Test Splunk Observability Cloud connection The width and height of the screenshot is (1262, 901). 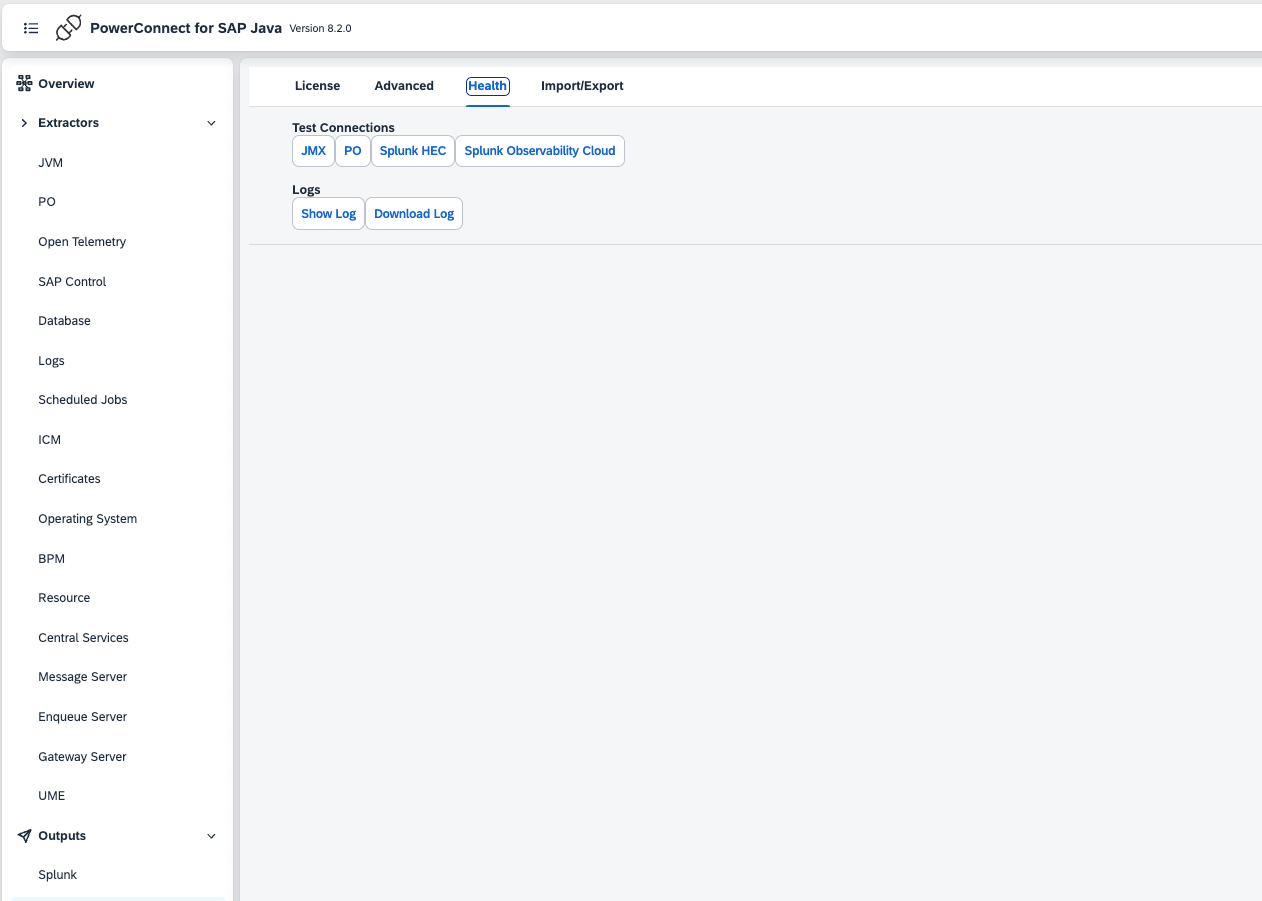pyautogui.click(x=539, y=151)
